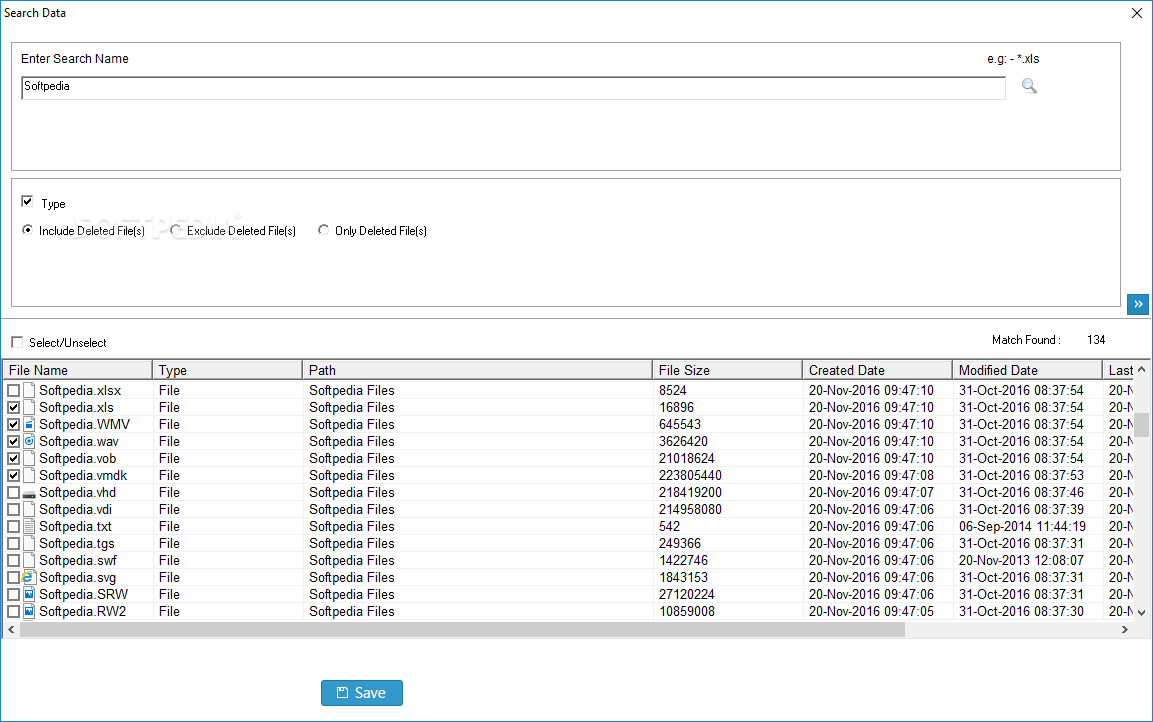Uncheck the Softpedia.xls row checkbox

pos(13,407)
